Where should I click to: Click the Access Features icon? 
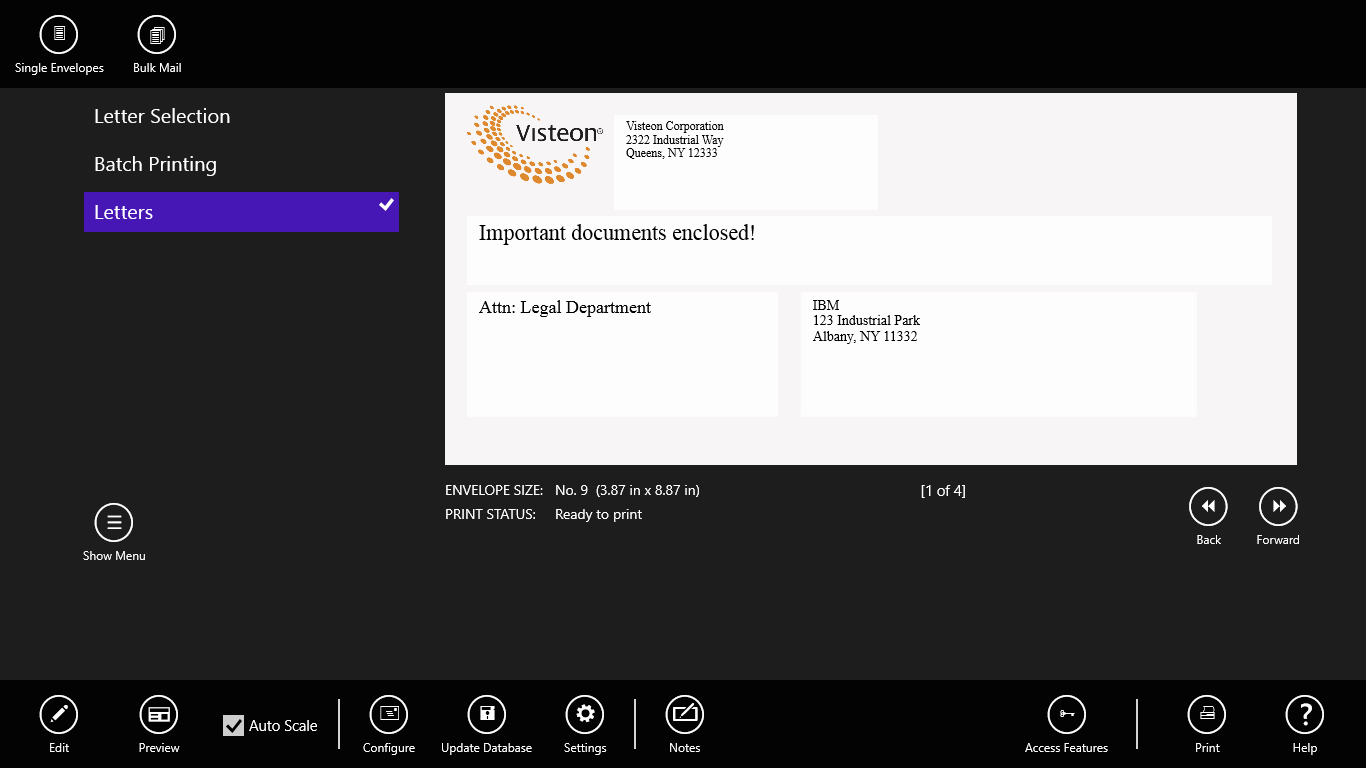1066,714
